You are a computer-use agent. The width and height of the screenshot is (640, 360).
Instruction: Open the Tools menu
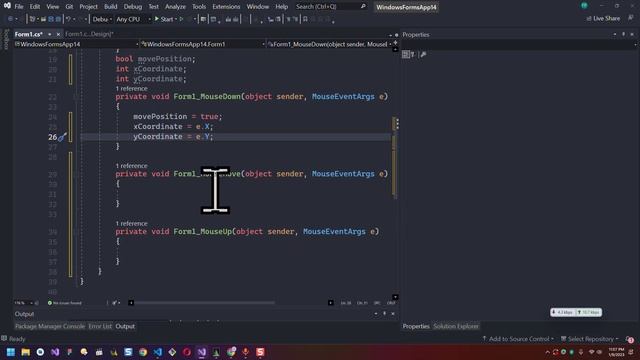tap(199, 7)
